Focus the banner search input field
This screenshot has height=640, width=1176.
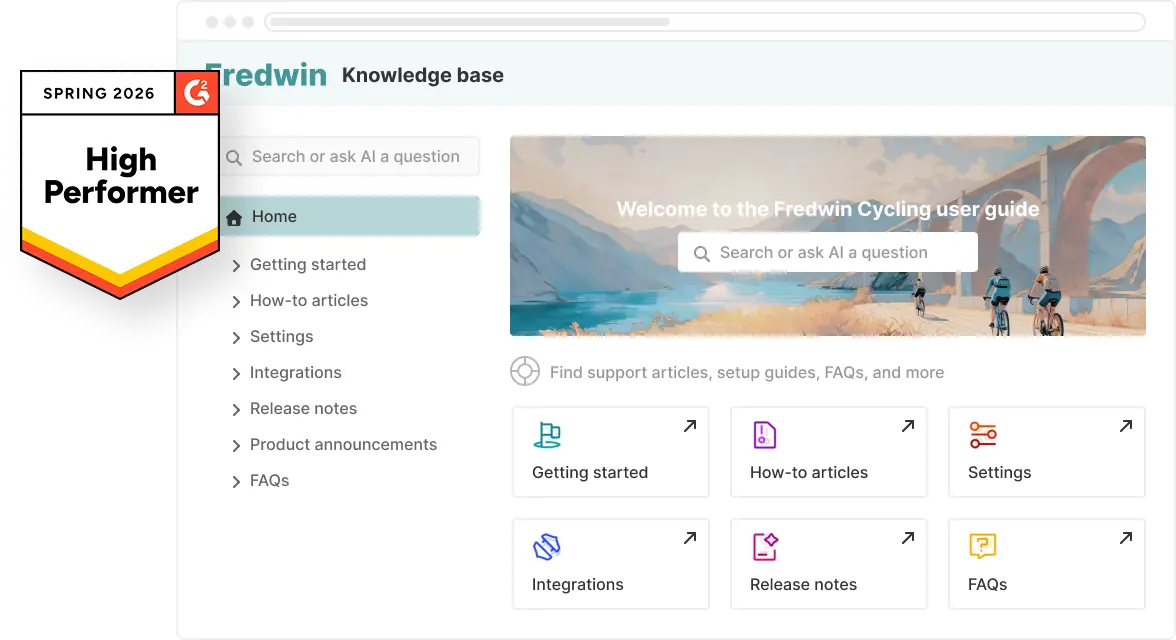[x=827, y=253]
